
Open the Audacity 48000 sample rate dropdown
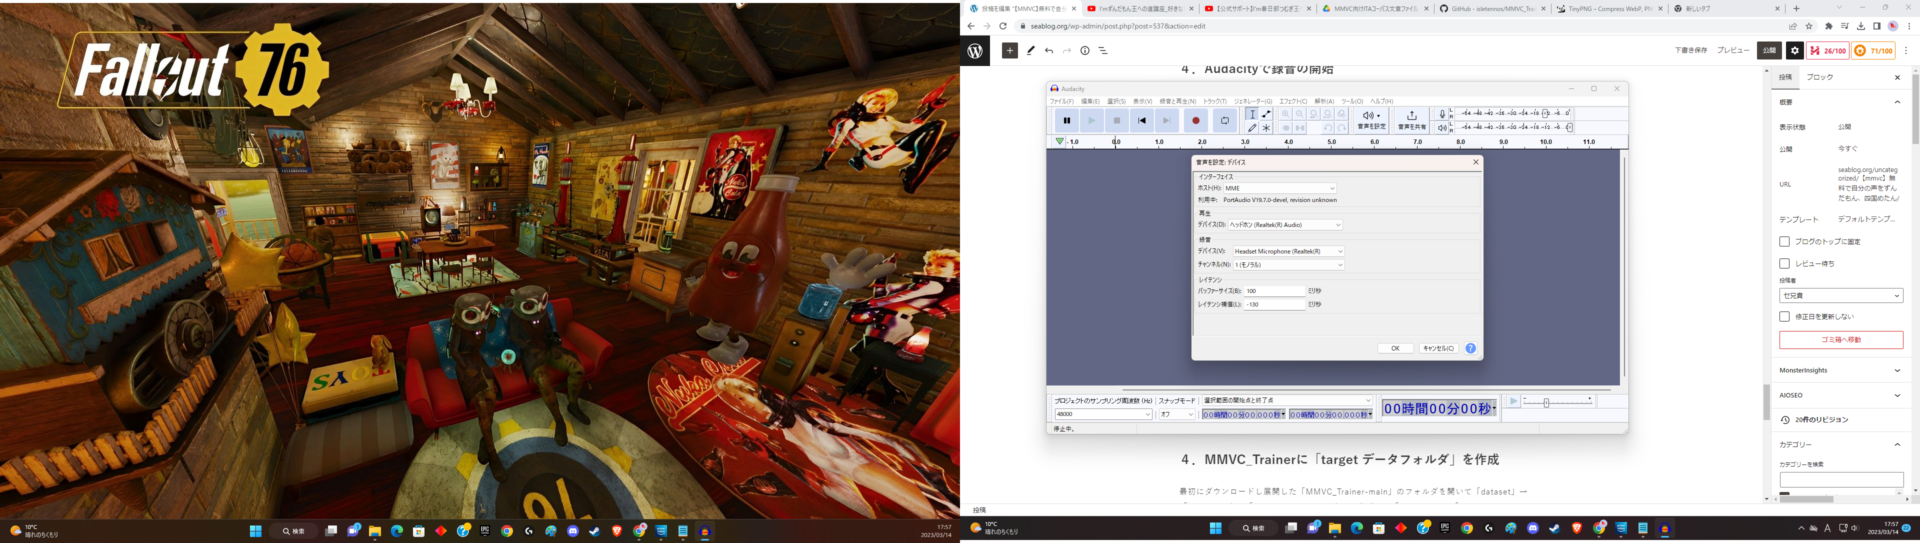pos(1103,414)
